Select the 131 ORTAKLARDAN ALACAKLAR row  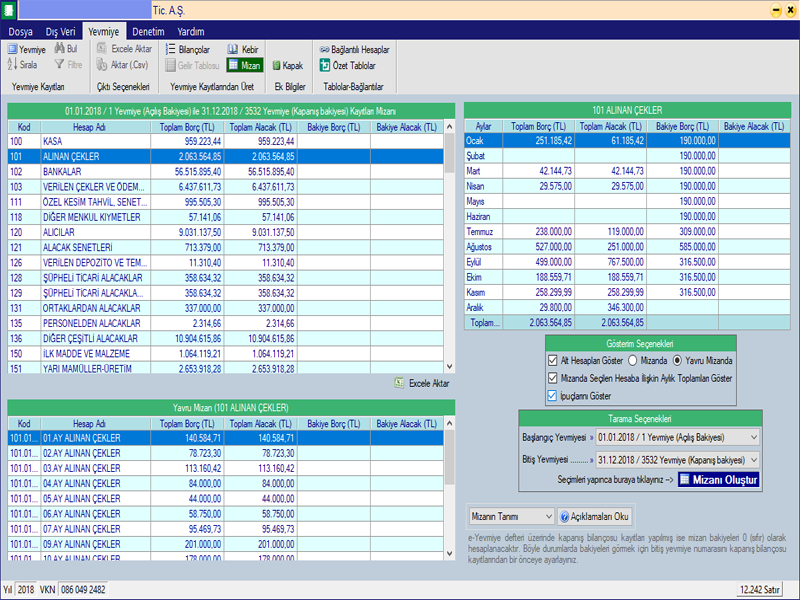(226, 308)
